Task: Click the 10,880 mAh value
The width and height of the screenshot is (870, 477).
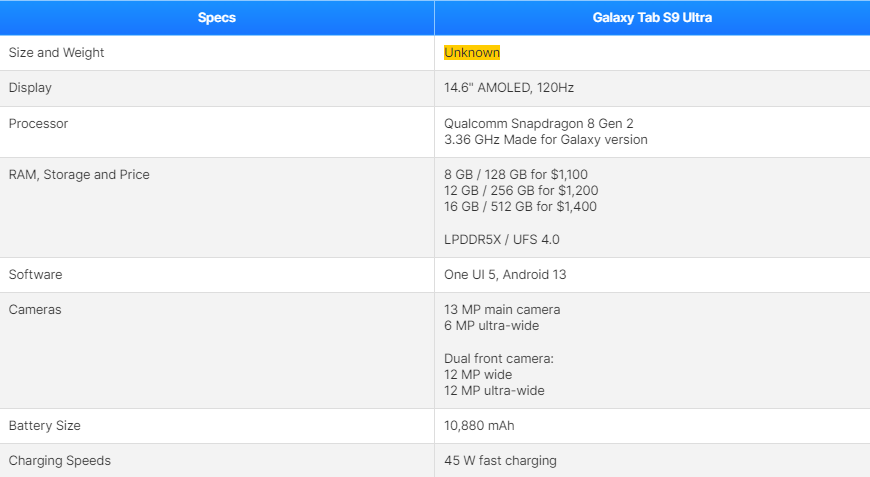Action: (479, 426)
